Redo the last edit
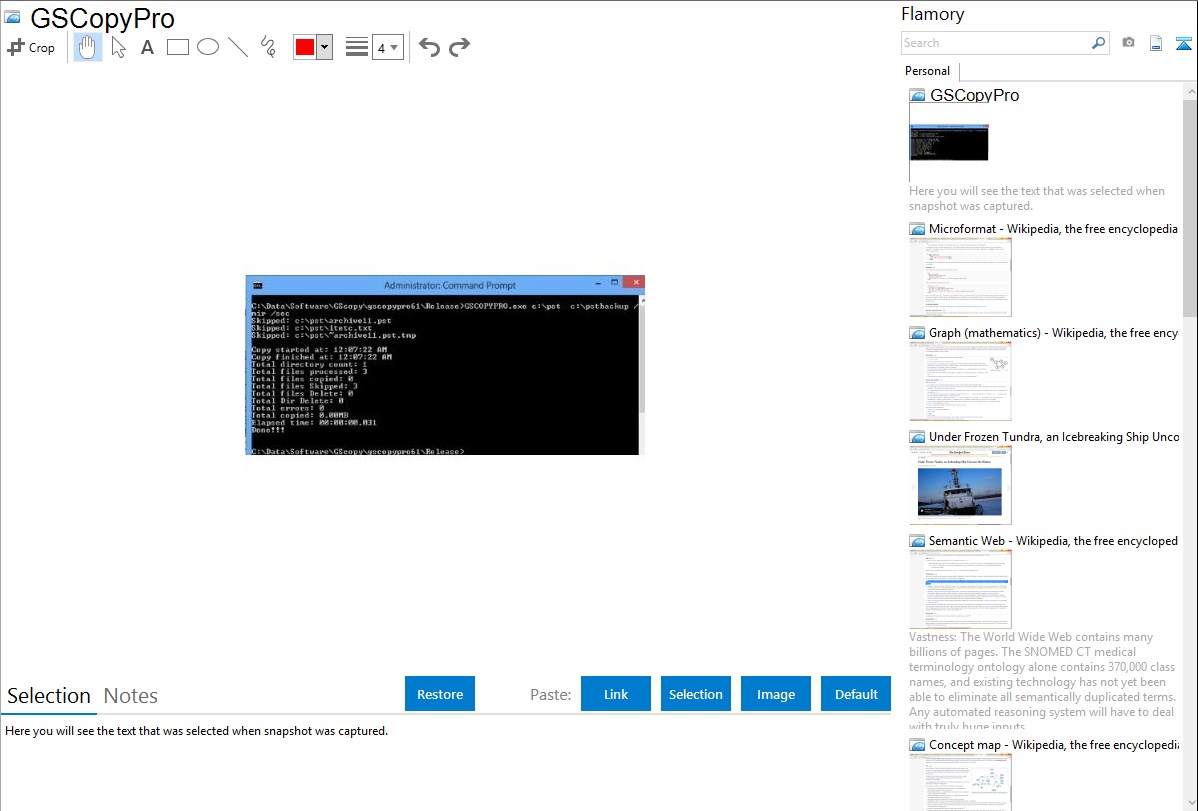Screen dimensions: 1198x811 [x=459, y=47]
